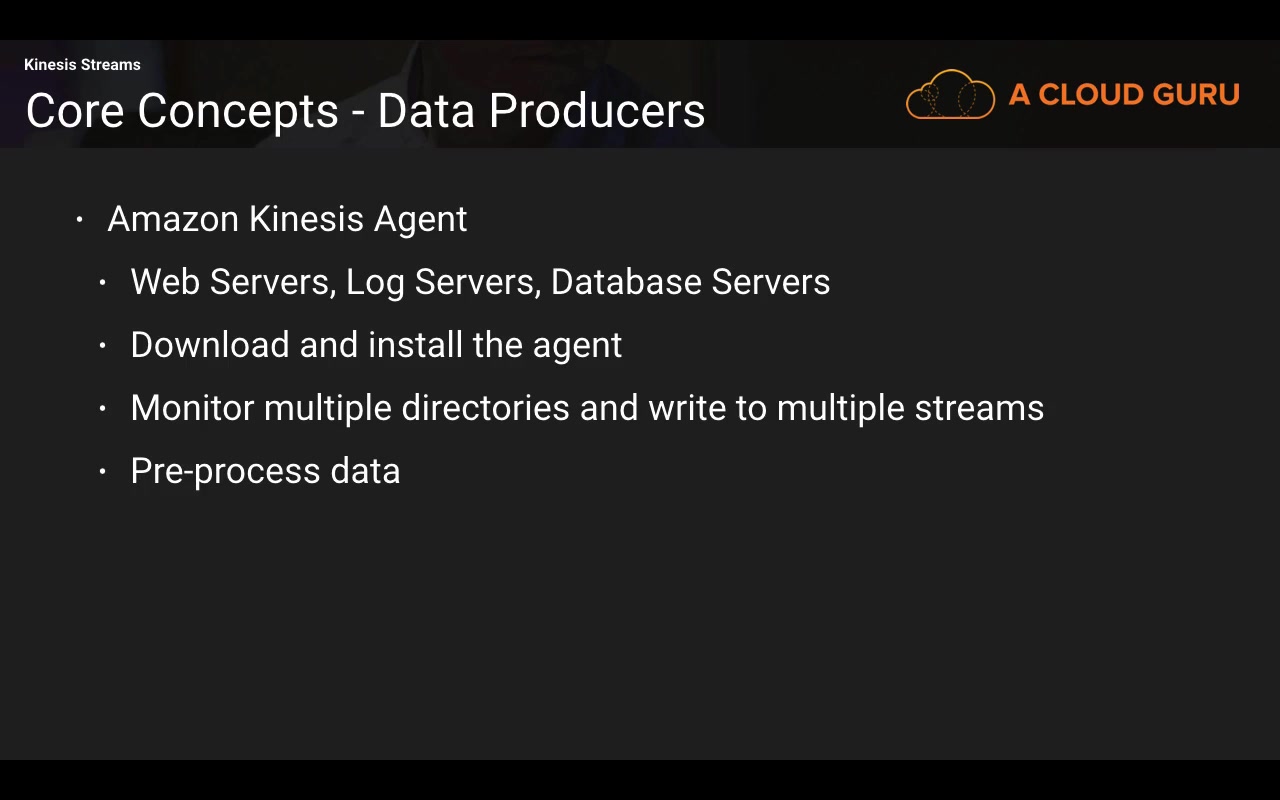The height and width of the screenshot is (800, 1280).
Task: Select the "Kinesis Streams" section label
Action: tap(82, 65)
